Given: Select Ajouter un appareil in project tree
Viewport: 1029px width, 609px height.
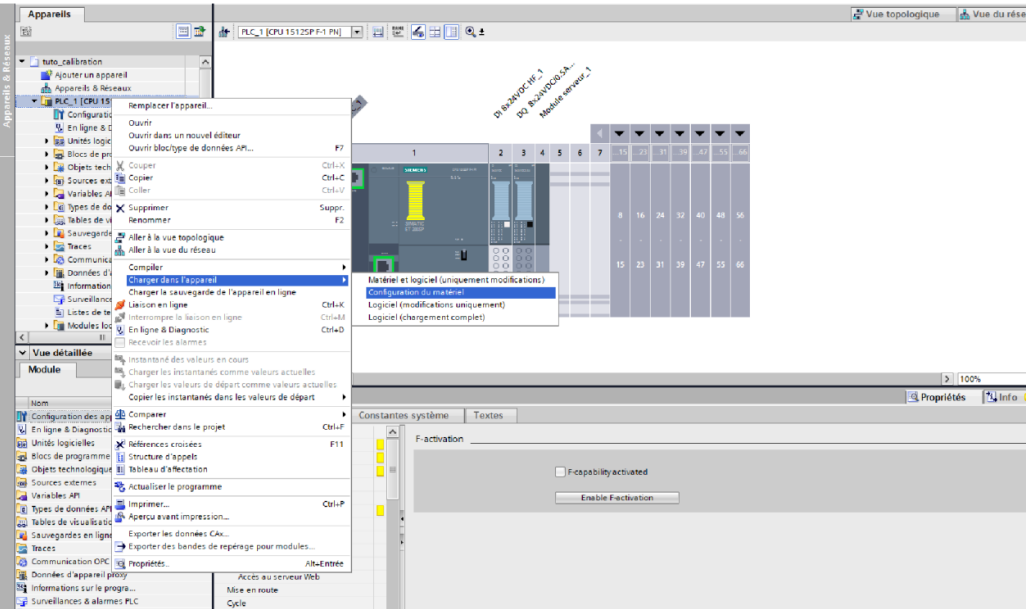Looking at the screenshot, I should 91,75.
